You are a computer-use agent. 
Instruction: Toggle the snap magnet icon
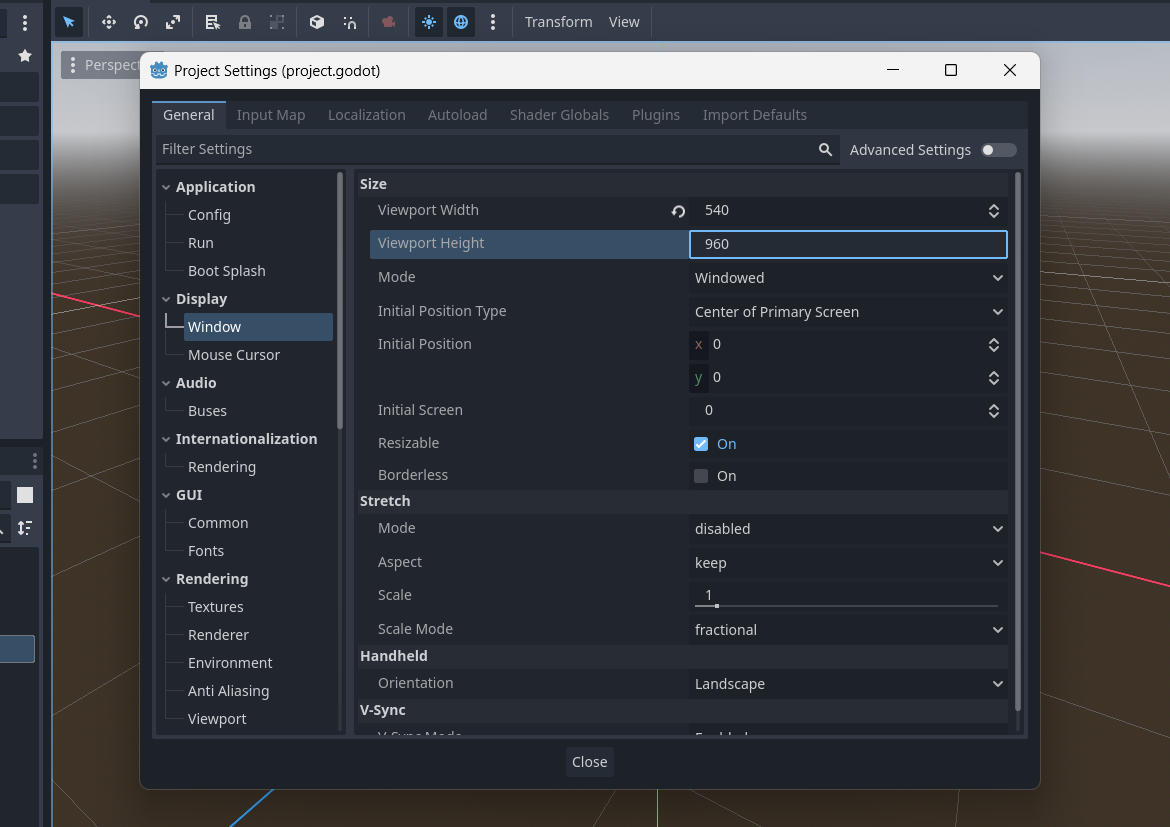click(349, 22)
